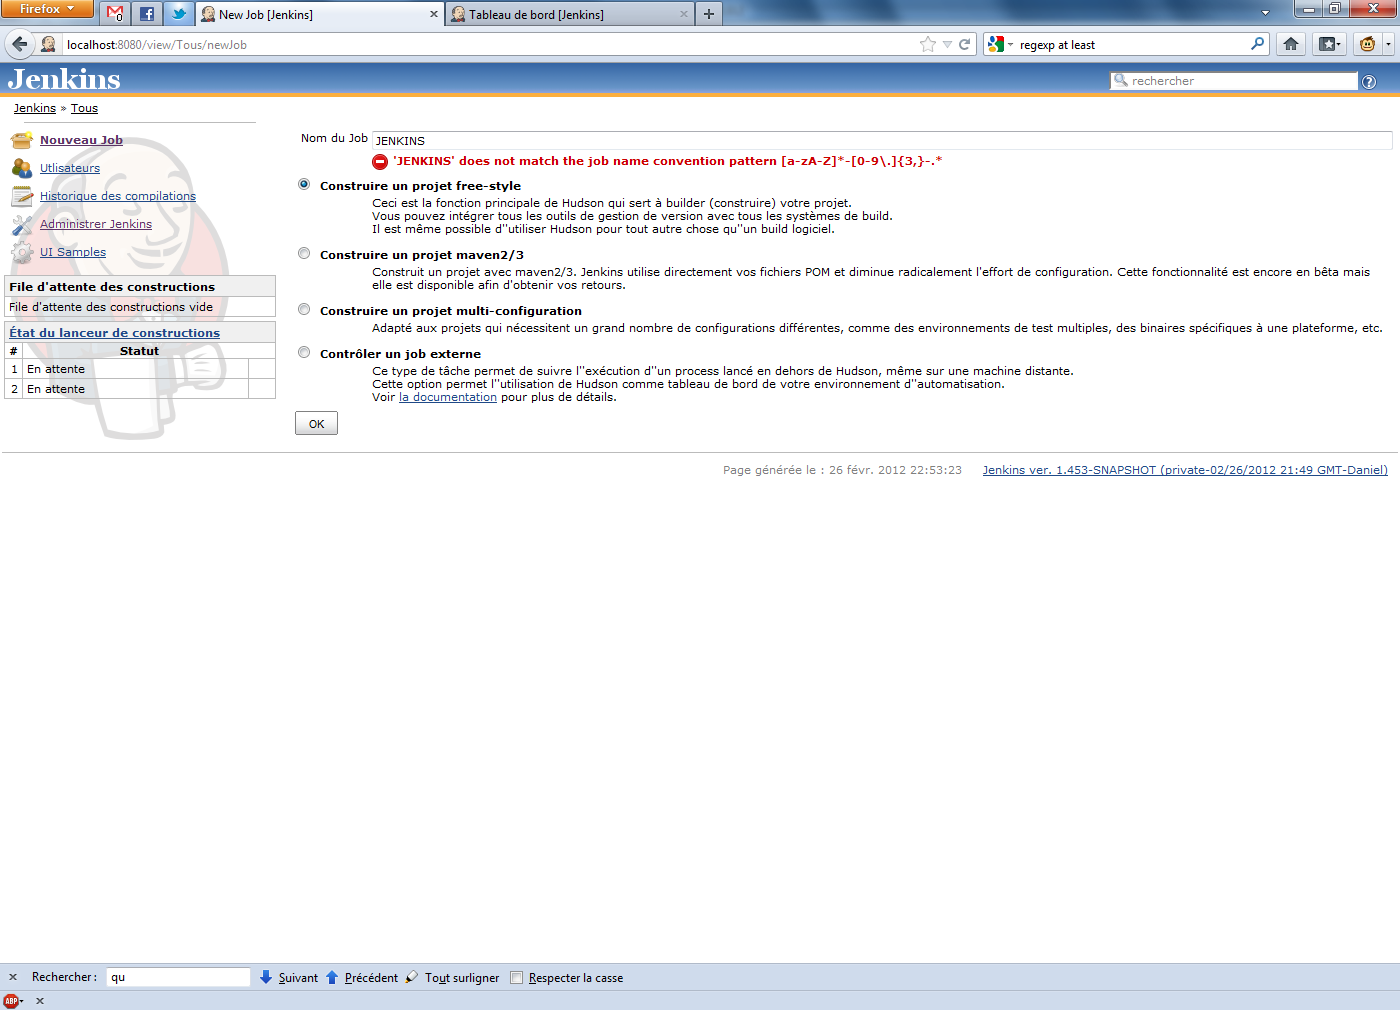Click the browser back arrow
This screenshot has width=1400, height=1010.
pos(20,44)
